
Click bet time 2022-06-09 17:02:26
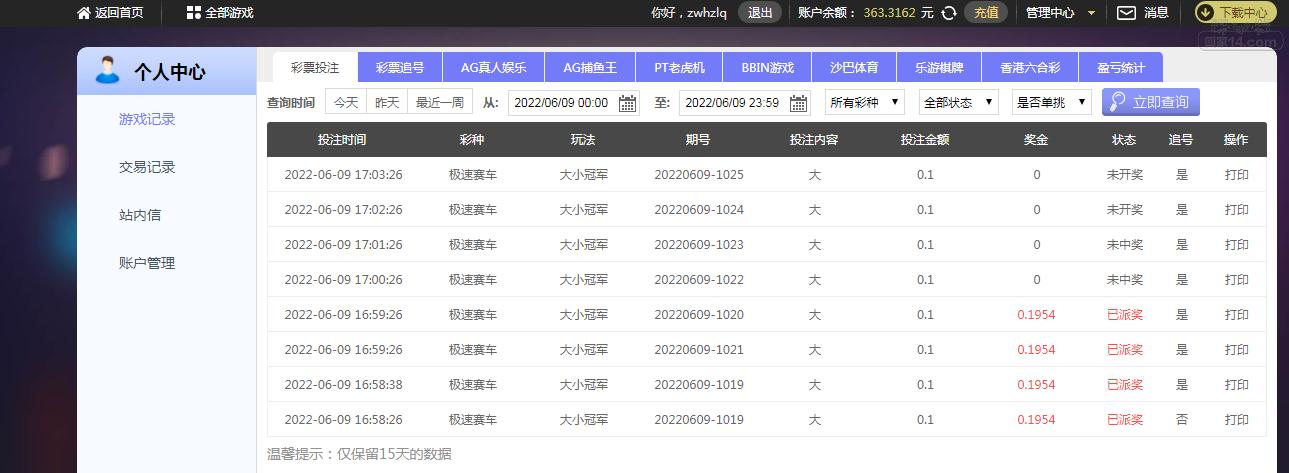[344, 209]
